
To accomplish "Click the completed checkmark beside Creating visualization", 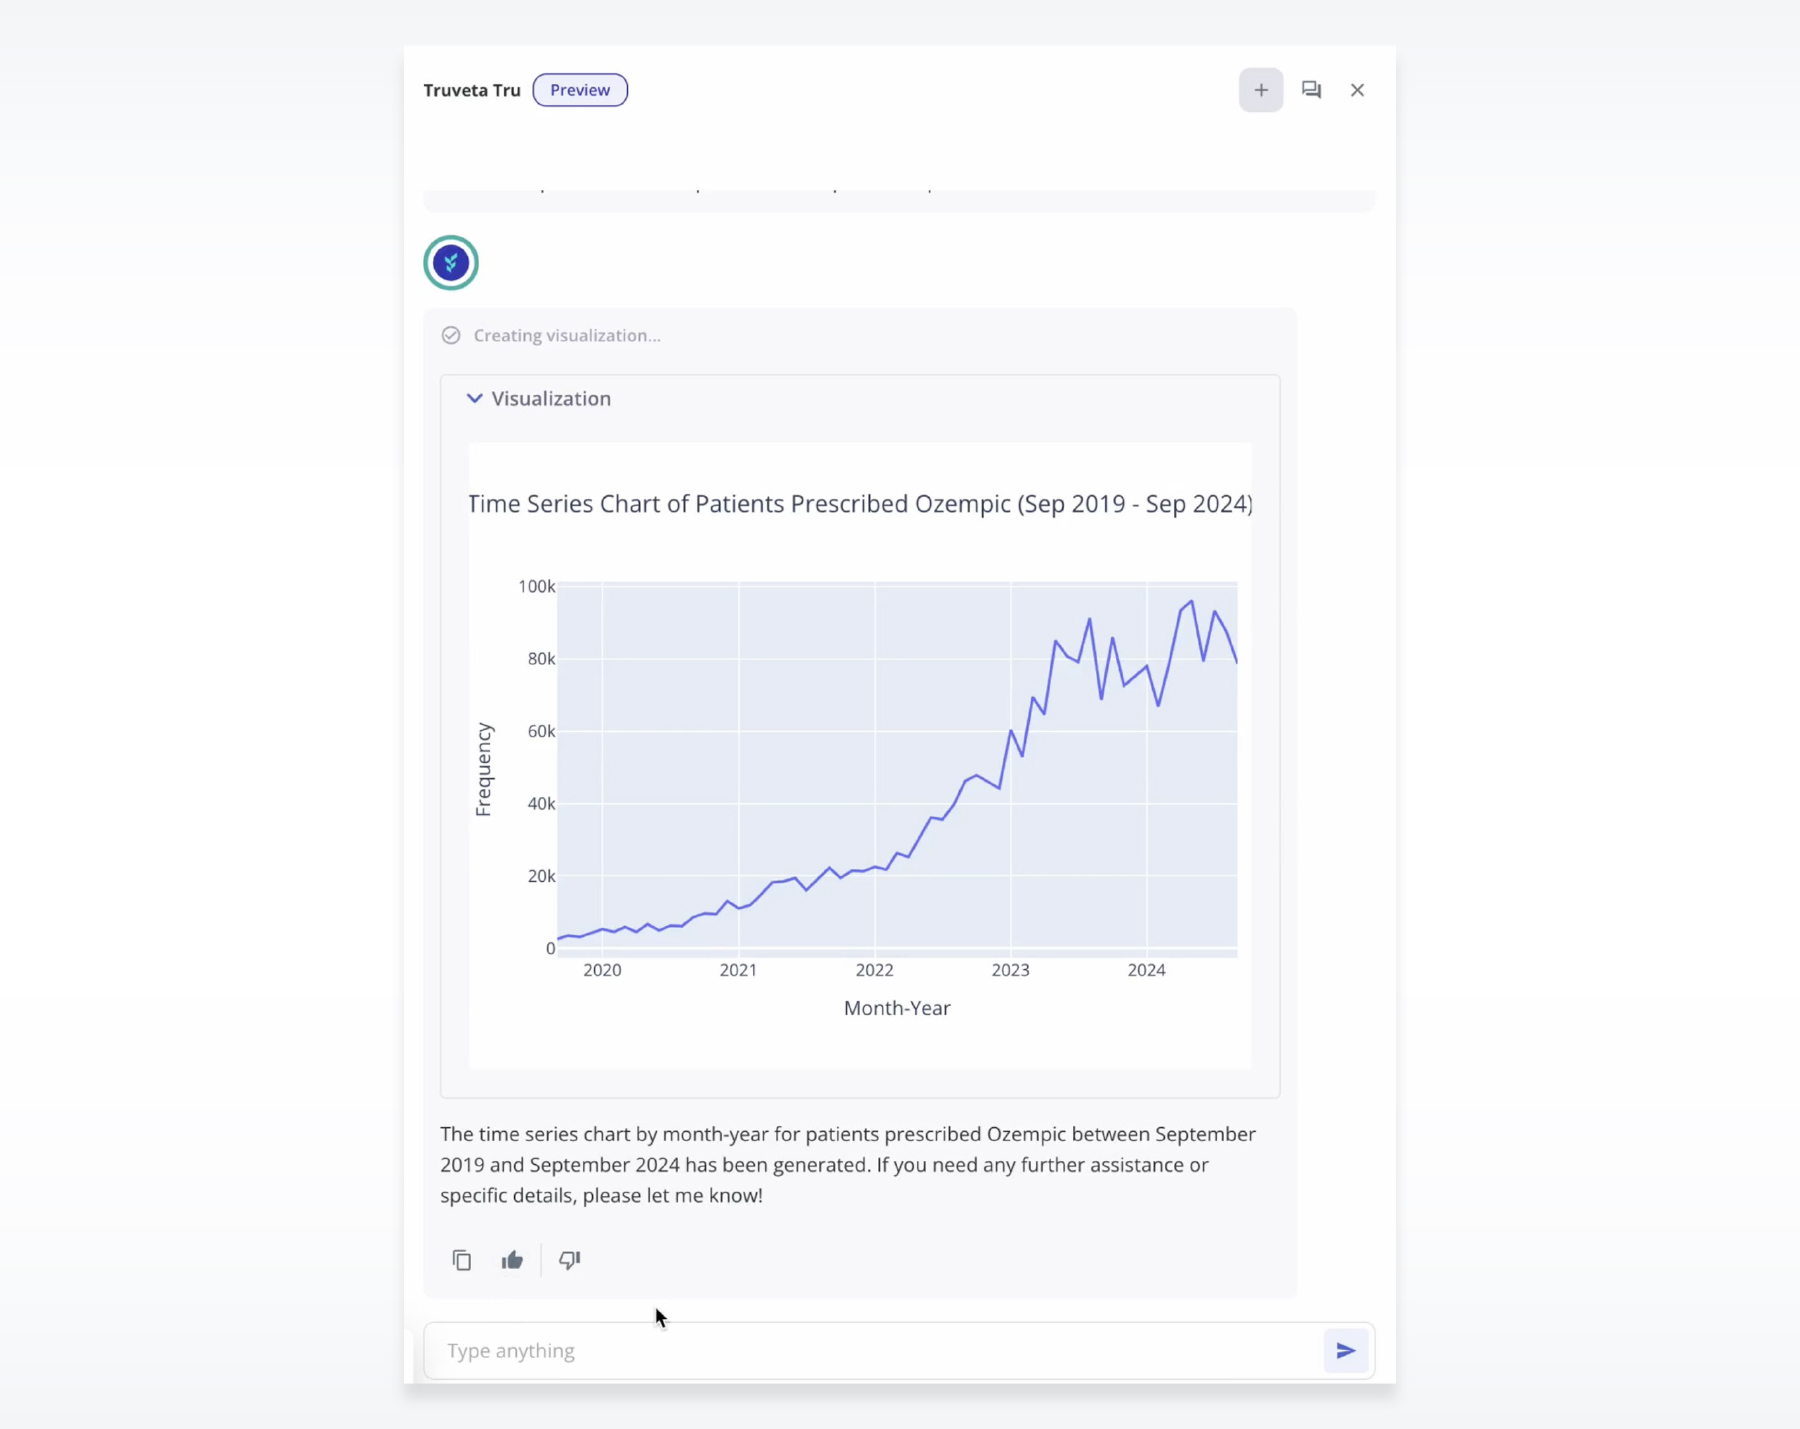I will coord(451,336).
